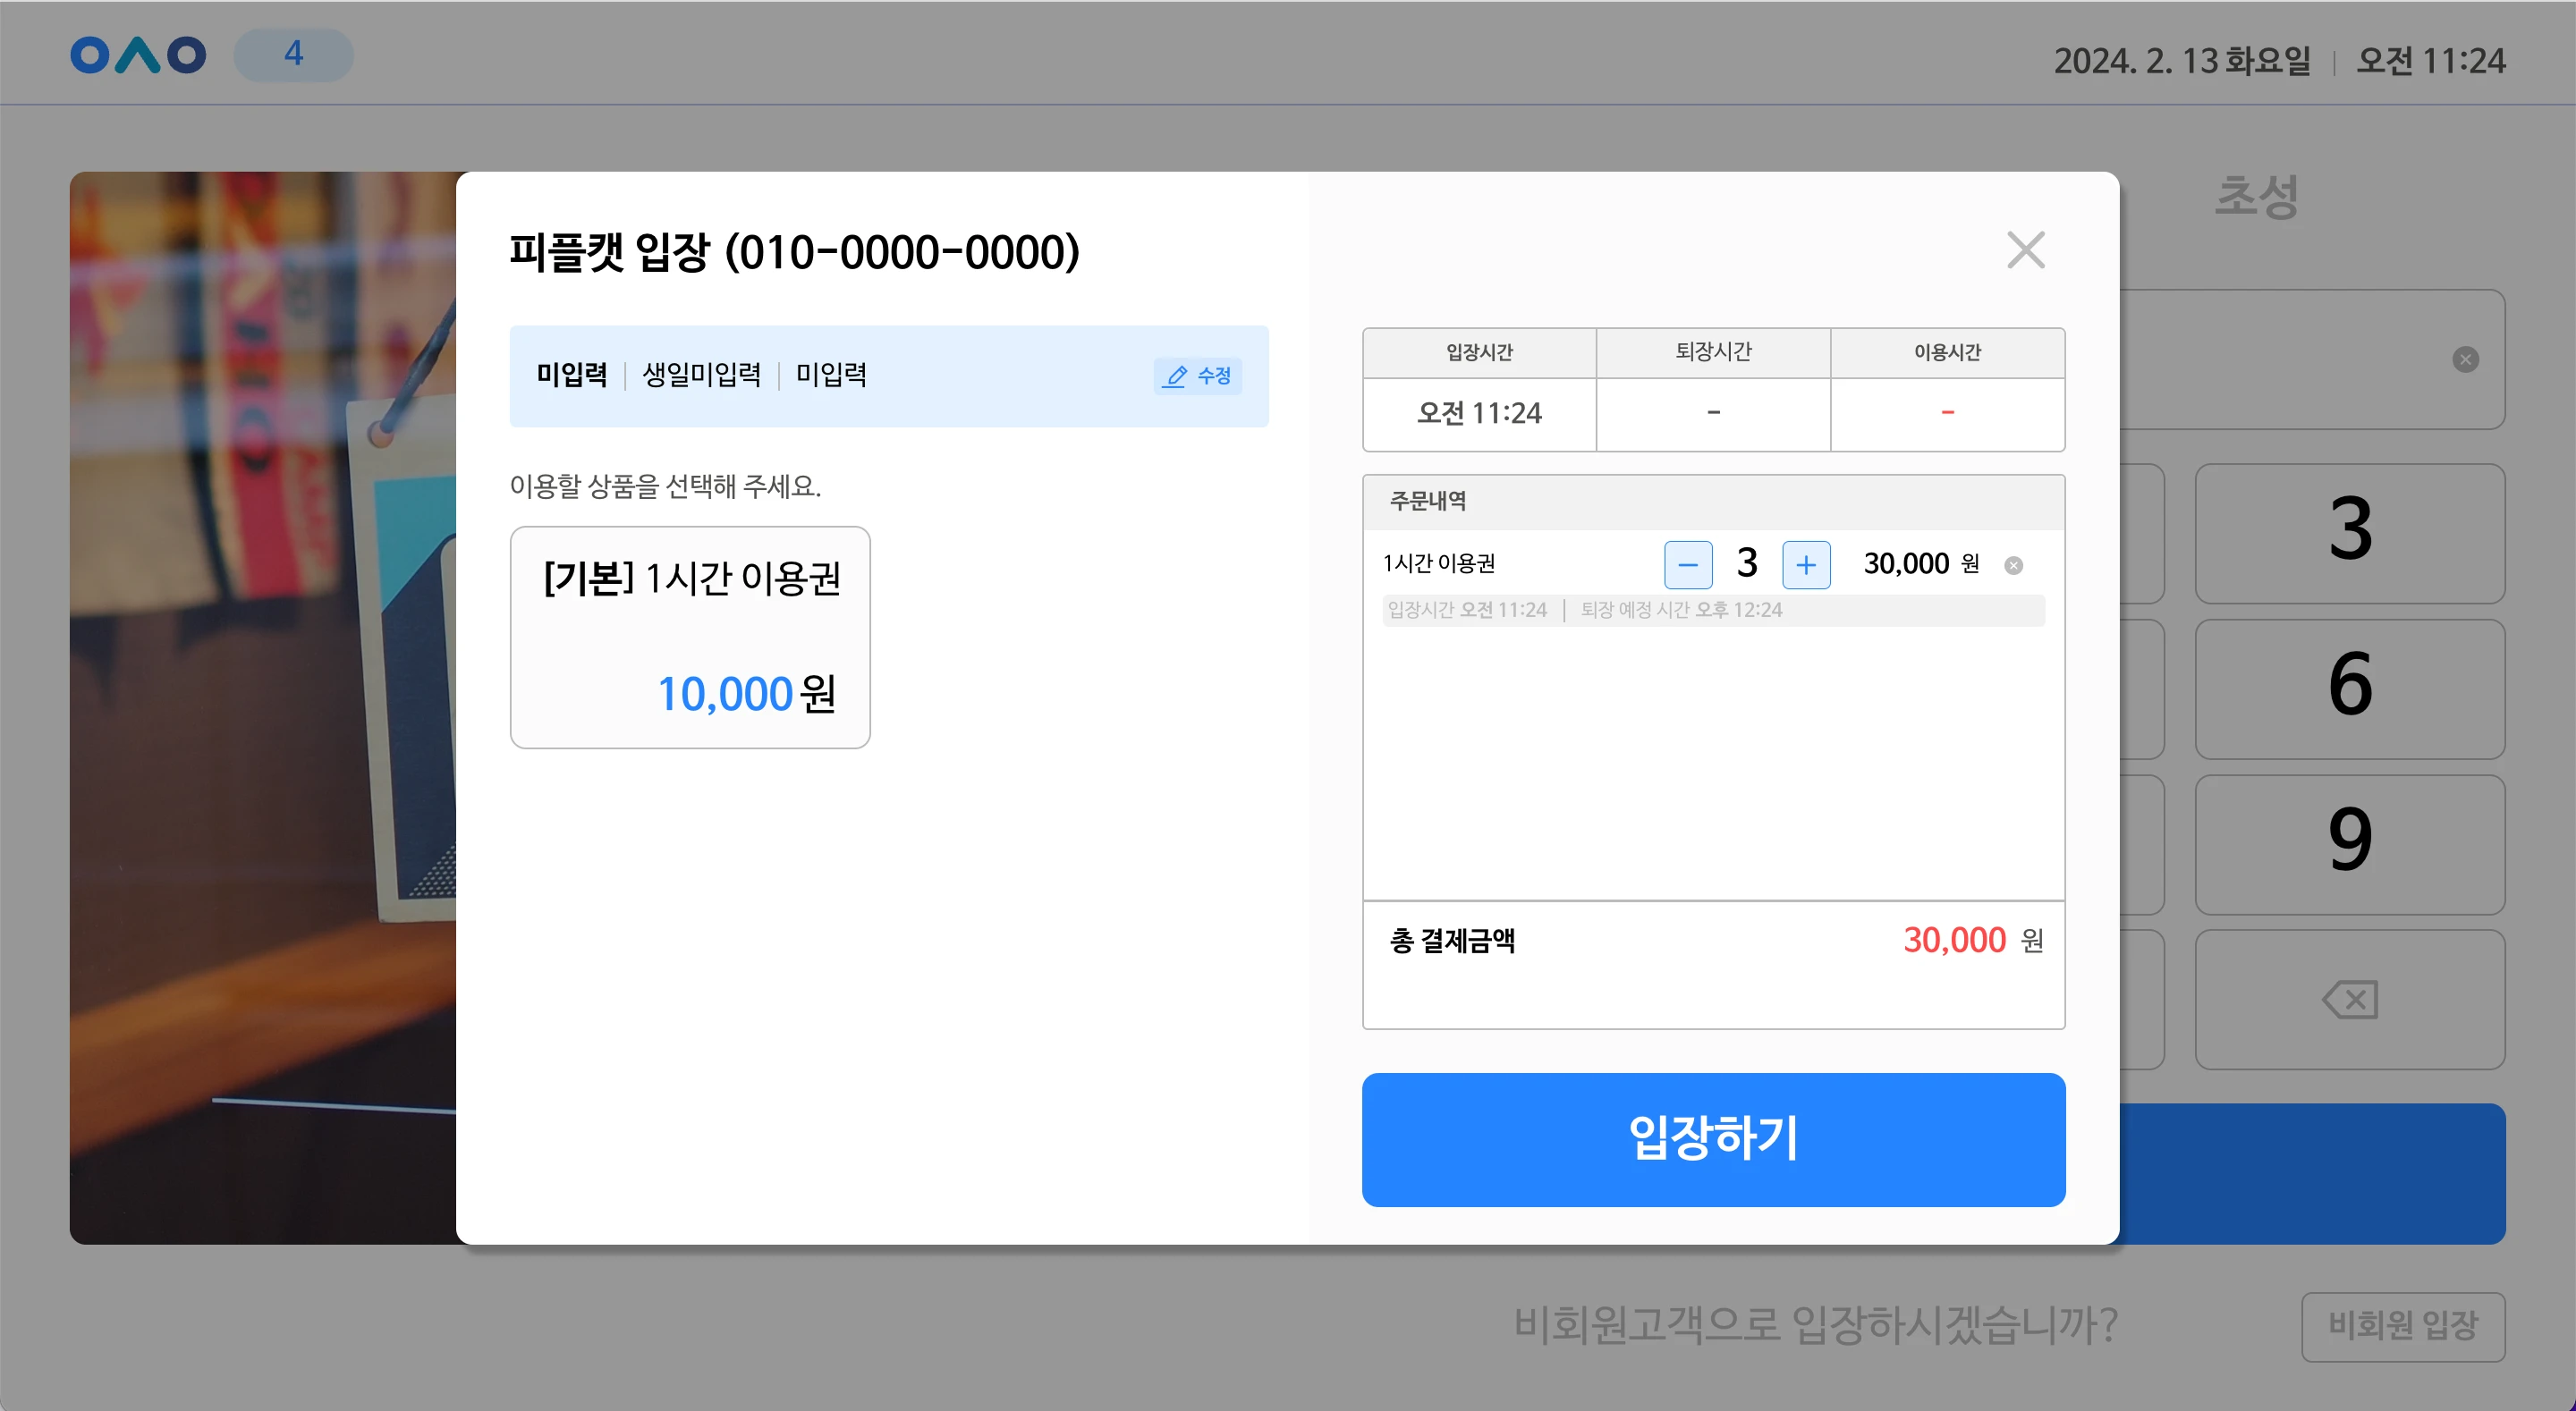
Task: Click the 입장시간 오전 11:24 cell
Action: pos(1479,413)
